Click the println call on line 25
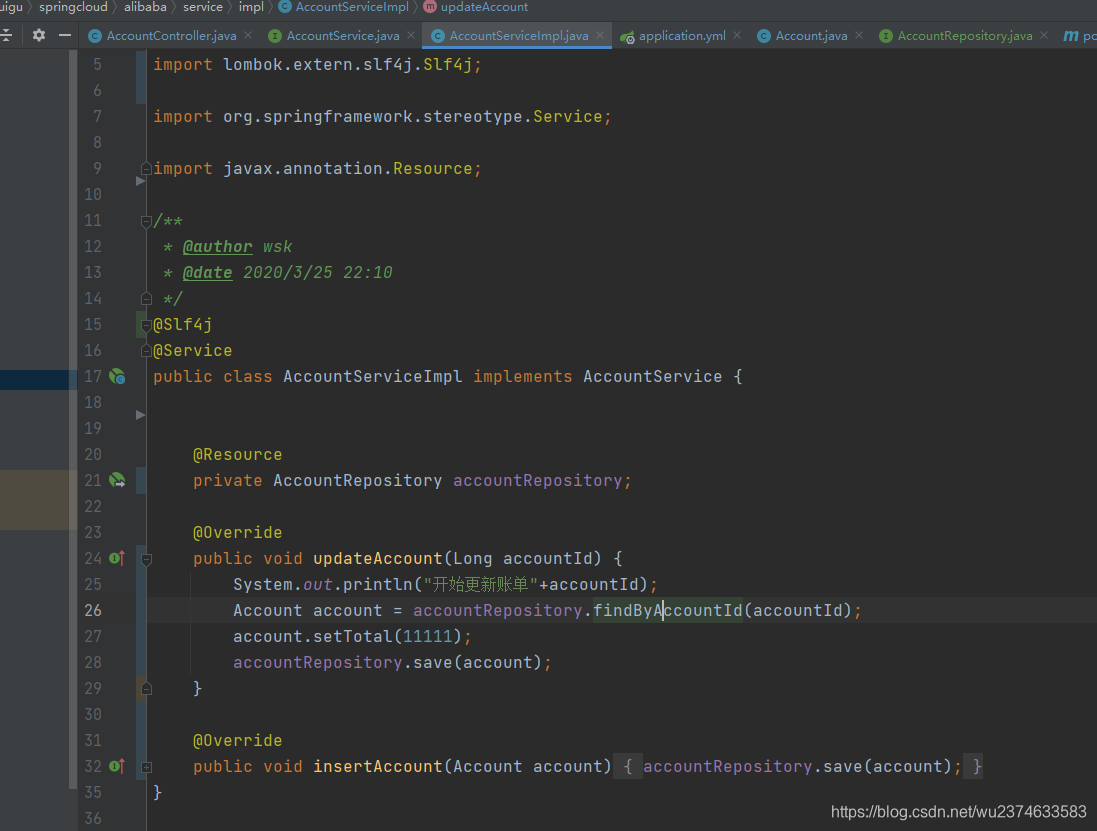 click(x=378, y=585)
